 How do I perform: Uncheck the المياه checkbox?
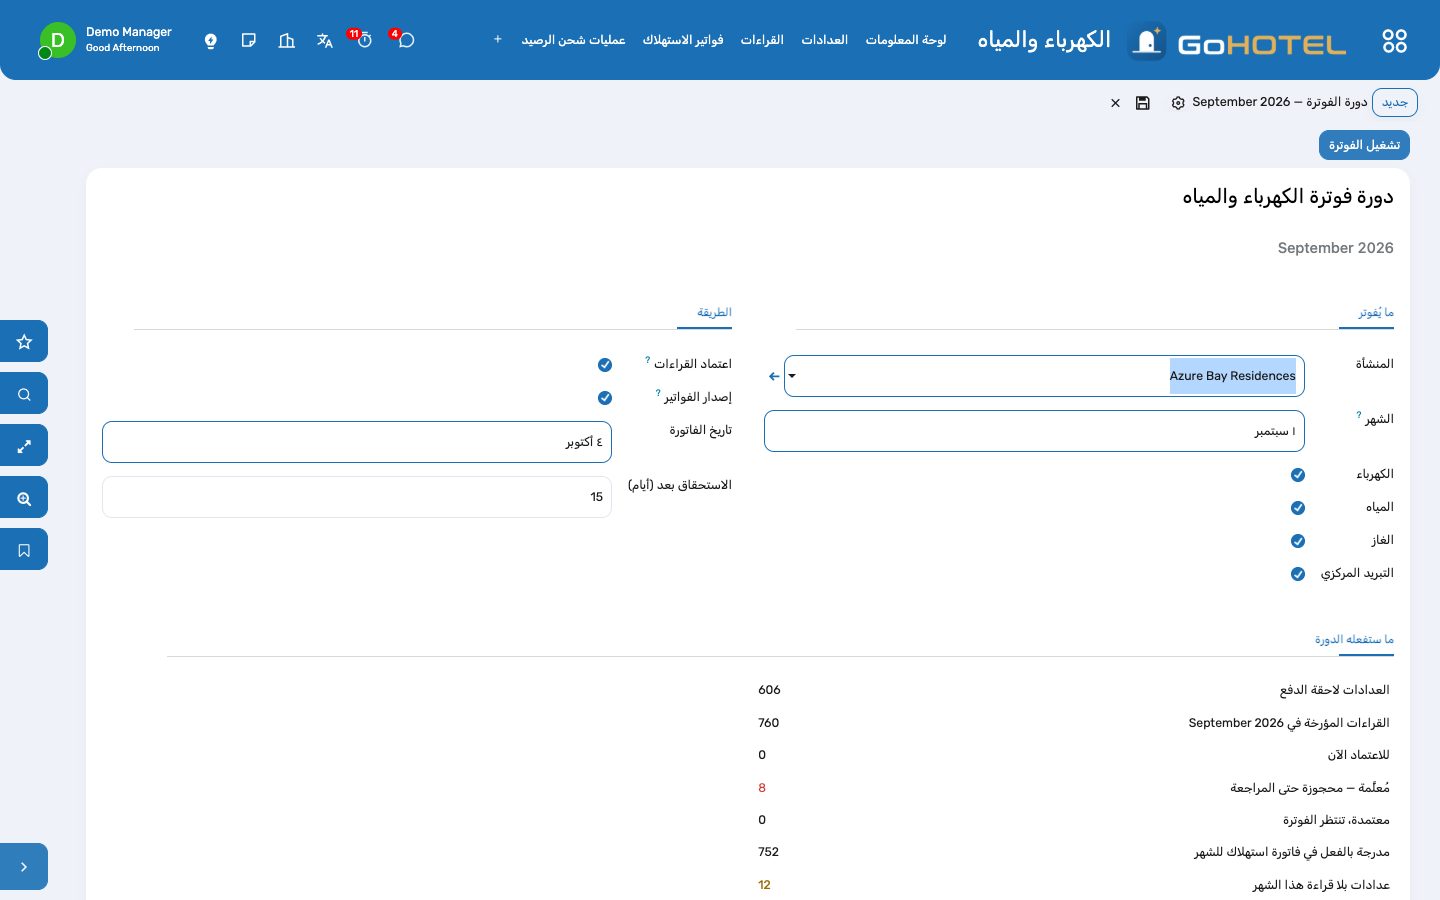[x=1298, y=508]
